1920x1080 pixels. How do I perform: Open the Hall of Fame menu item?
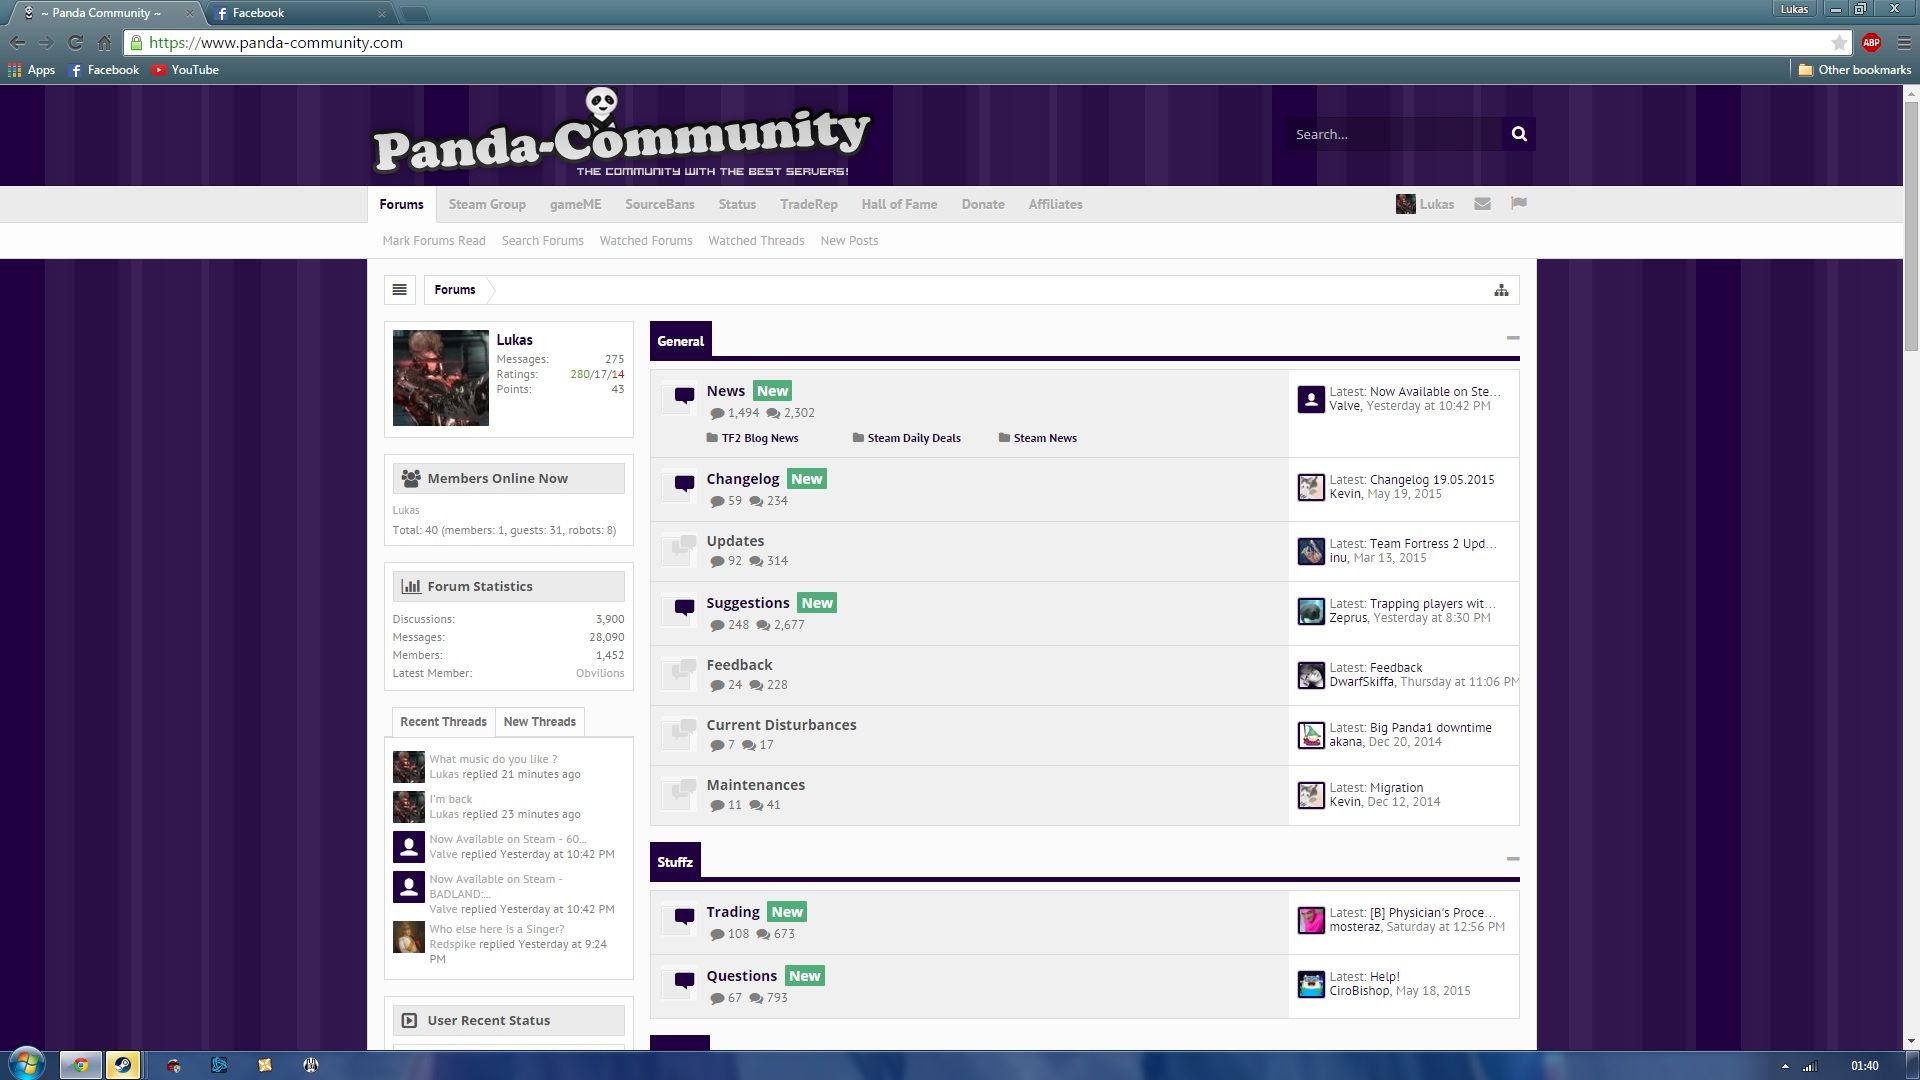pyautogui.click(x=899, y=204)
